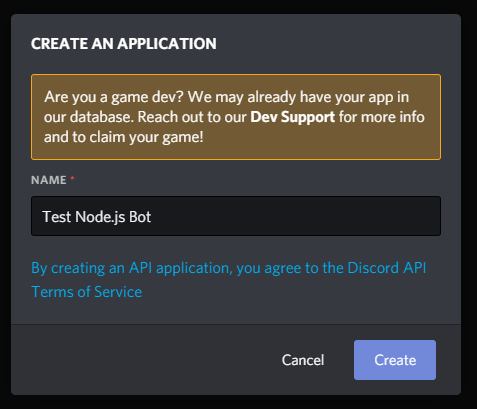Click the orange game dev notice banner
477x409 pixels.
point(236,117)
